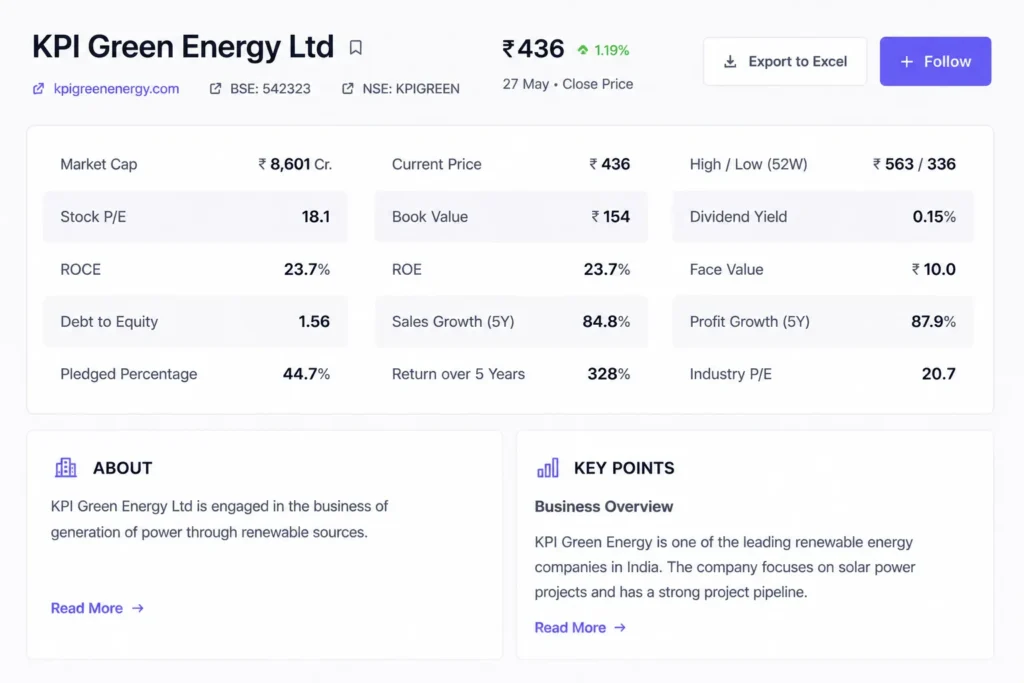Click the Sales Growth (5Y) value 84.8%
The image size is (1024, 683).
click(606, 322)
